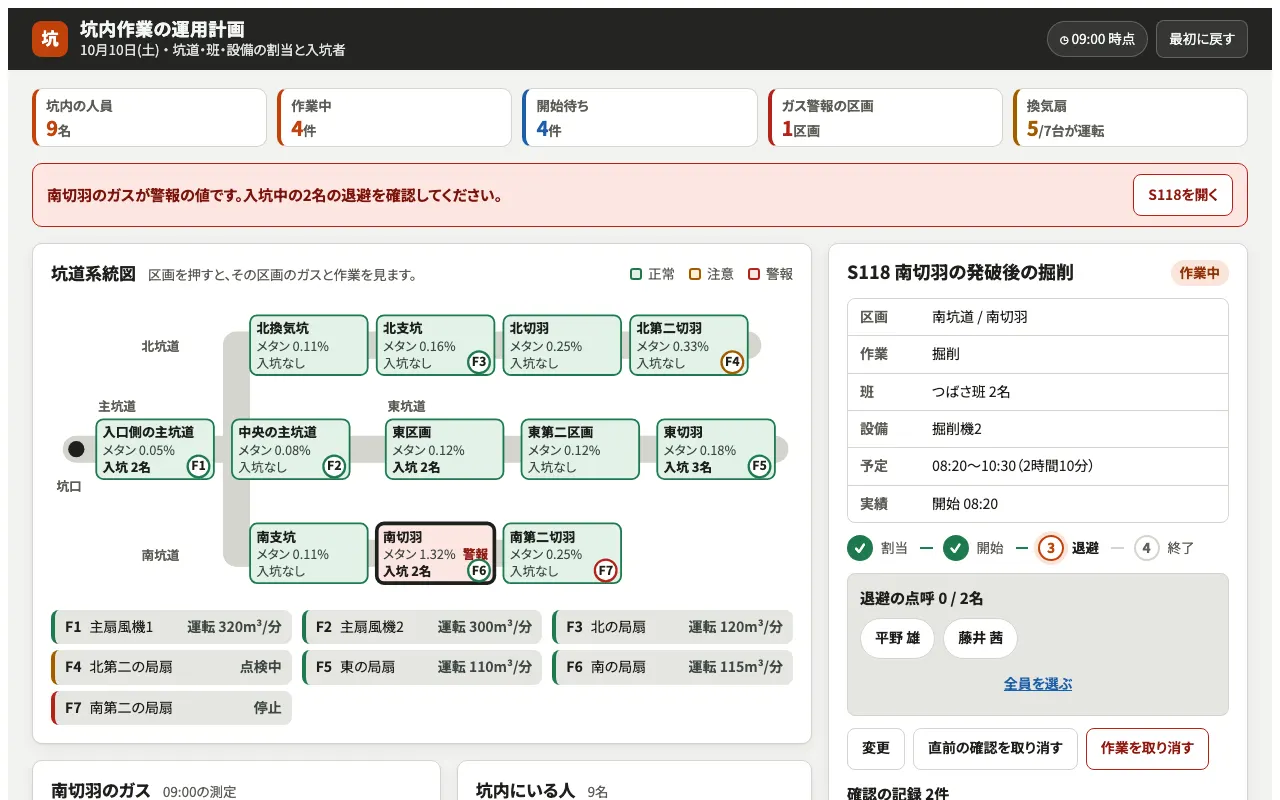
Task: Click the 作業中 status badge
Action: pos(1200,273)
